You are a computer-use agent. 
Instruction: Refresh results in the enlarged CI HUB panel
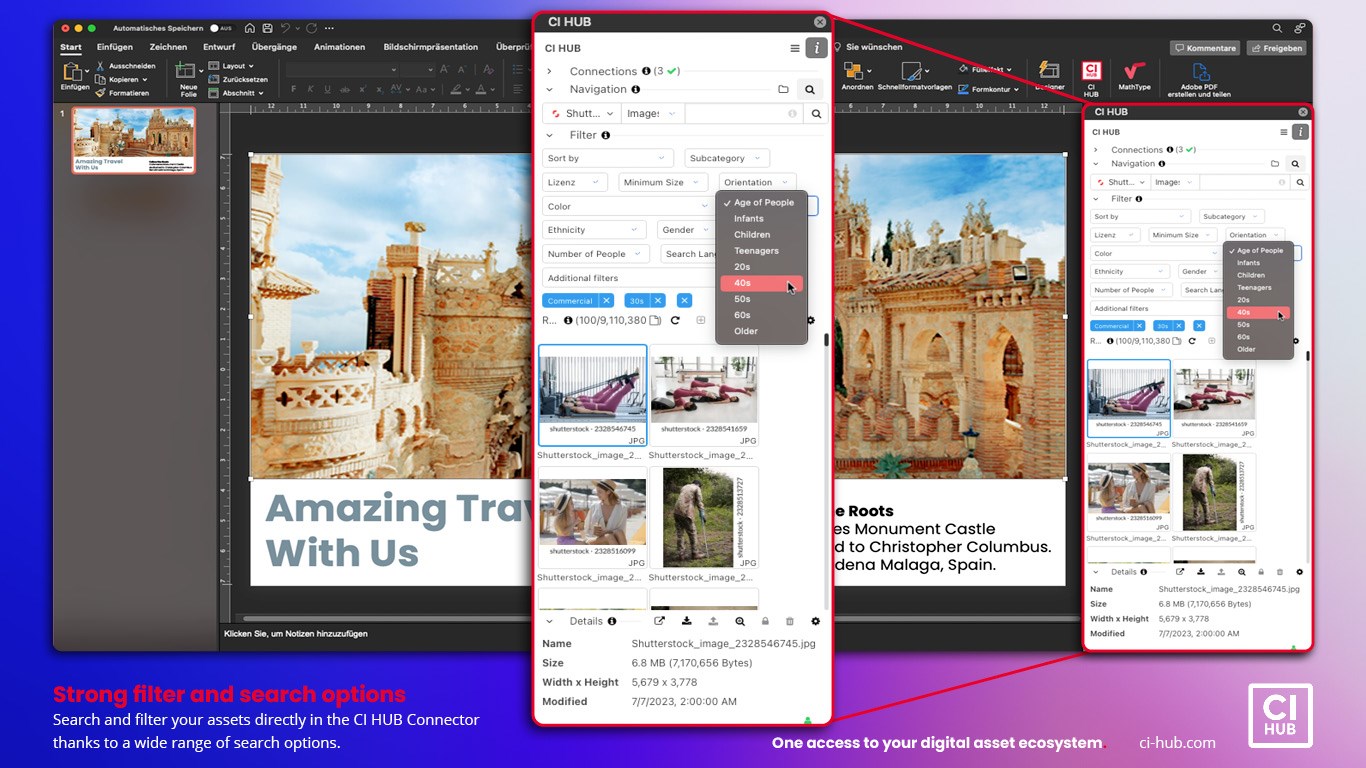[x=675, y=320]
